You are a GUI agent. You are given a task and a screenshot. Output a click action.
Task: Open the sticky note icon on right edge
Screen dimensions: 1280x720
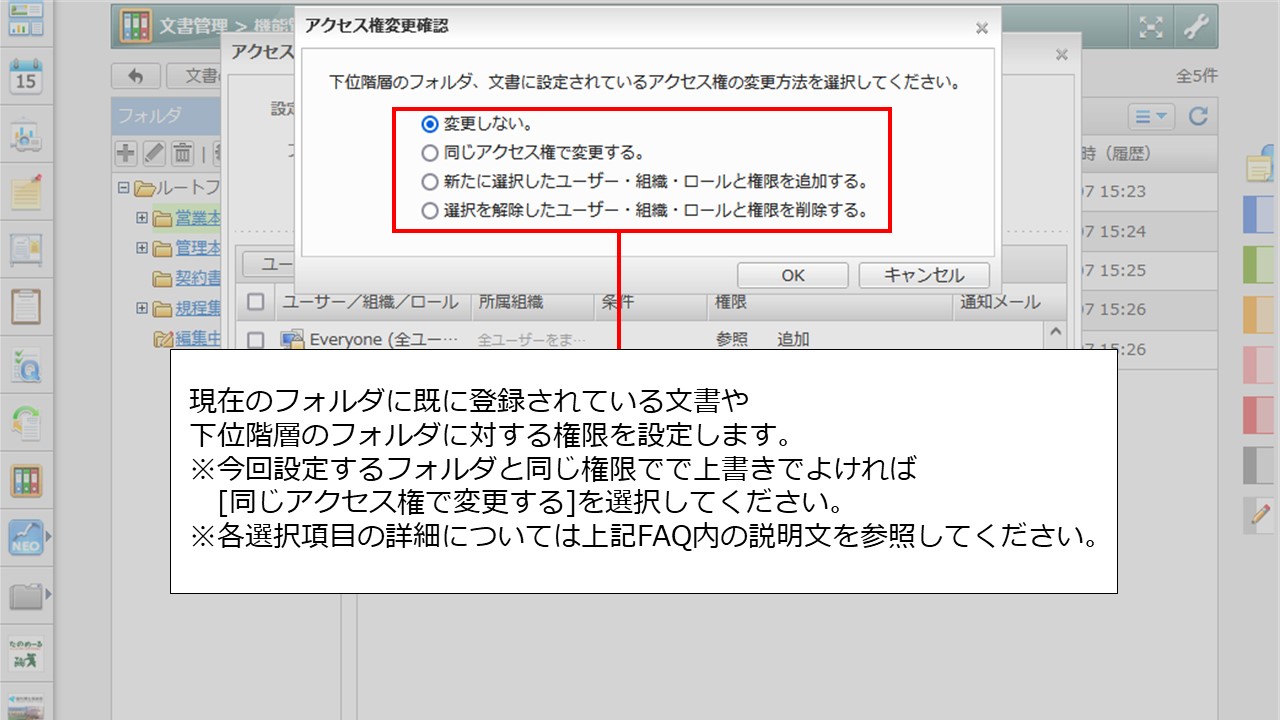pyautogui.click(x=1261, y=164)
